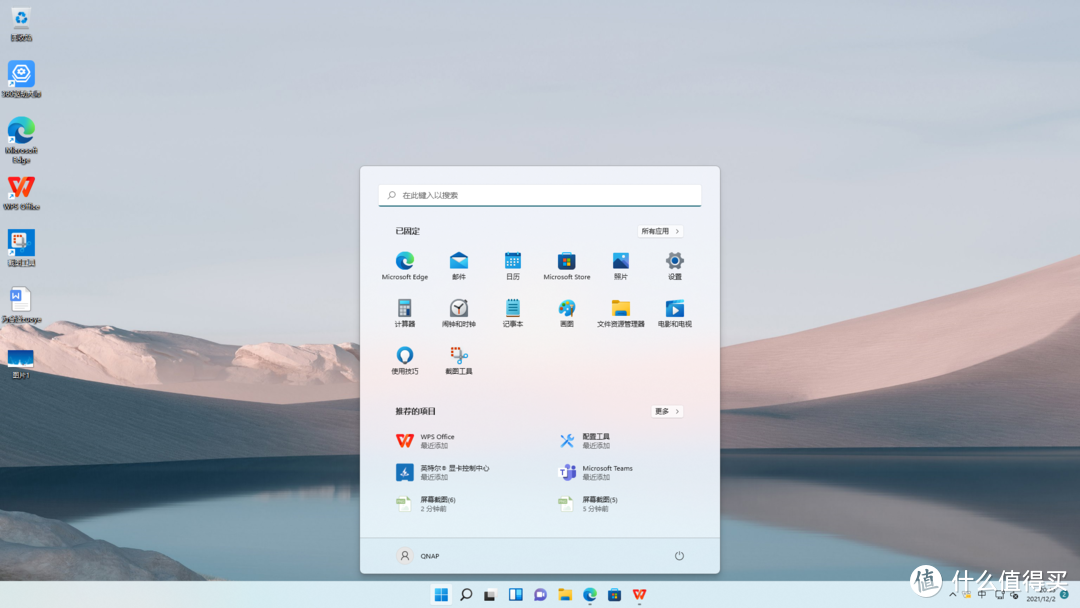Open the 画图 (Paint) app
Viewport: 1080px width, 608px height.
coord(566,309)
